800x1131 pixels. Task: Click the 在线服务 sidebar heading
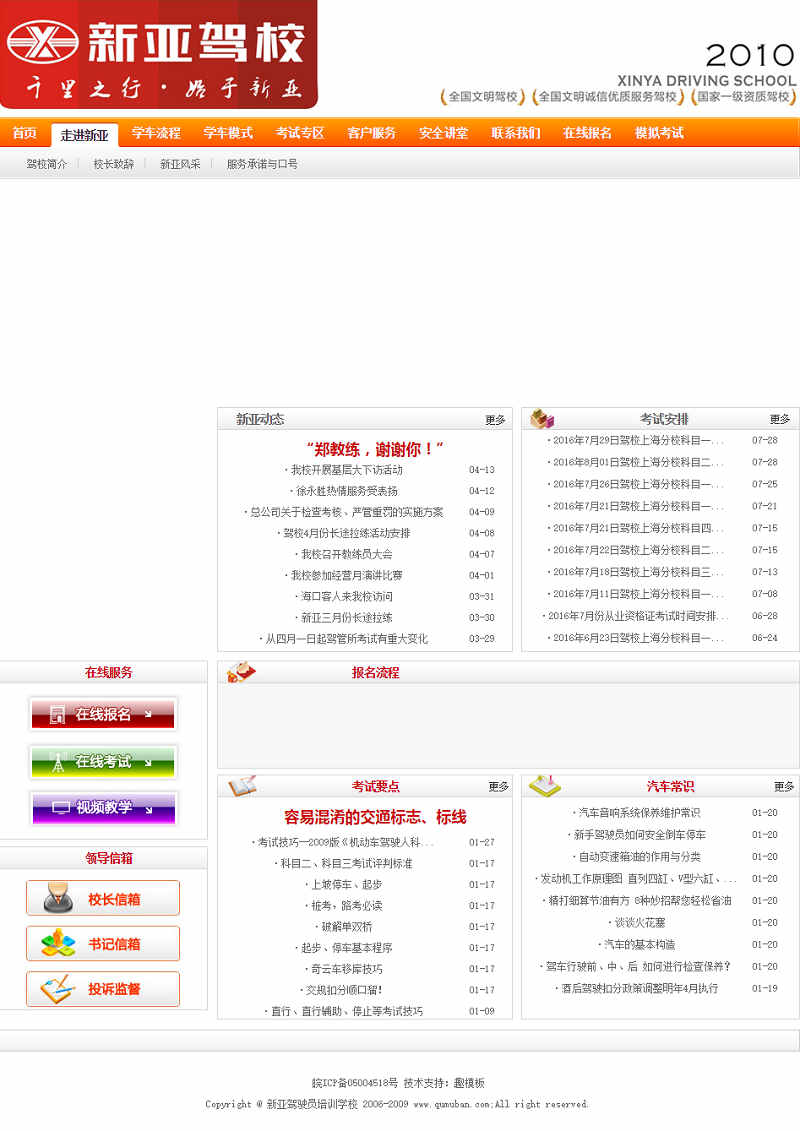point(108,672)
